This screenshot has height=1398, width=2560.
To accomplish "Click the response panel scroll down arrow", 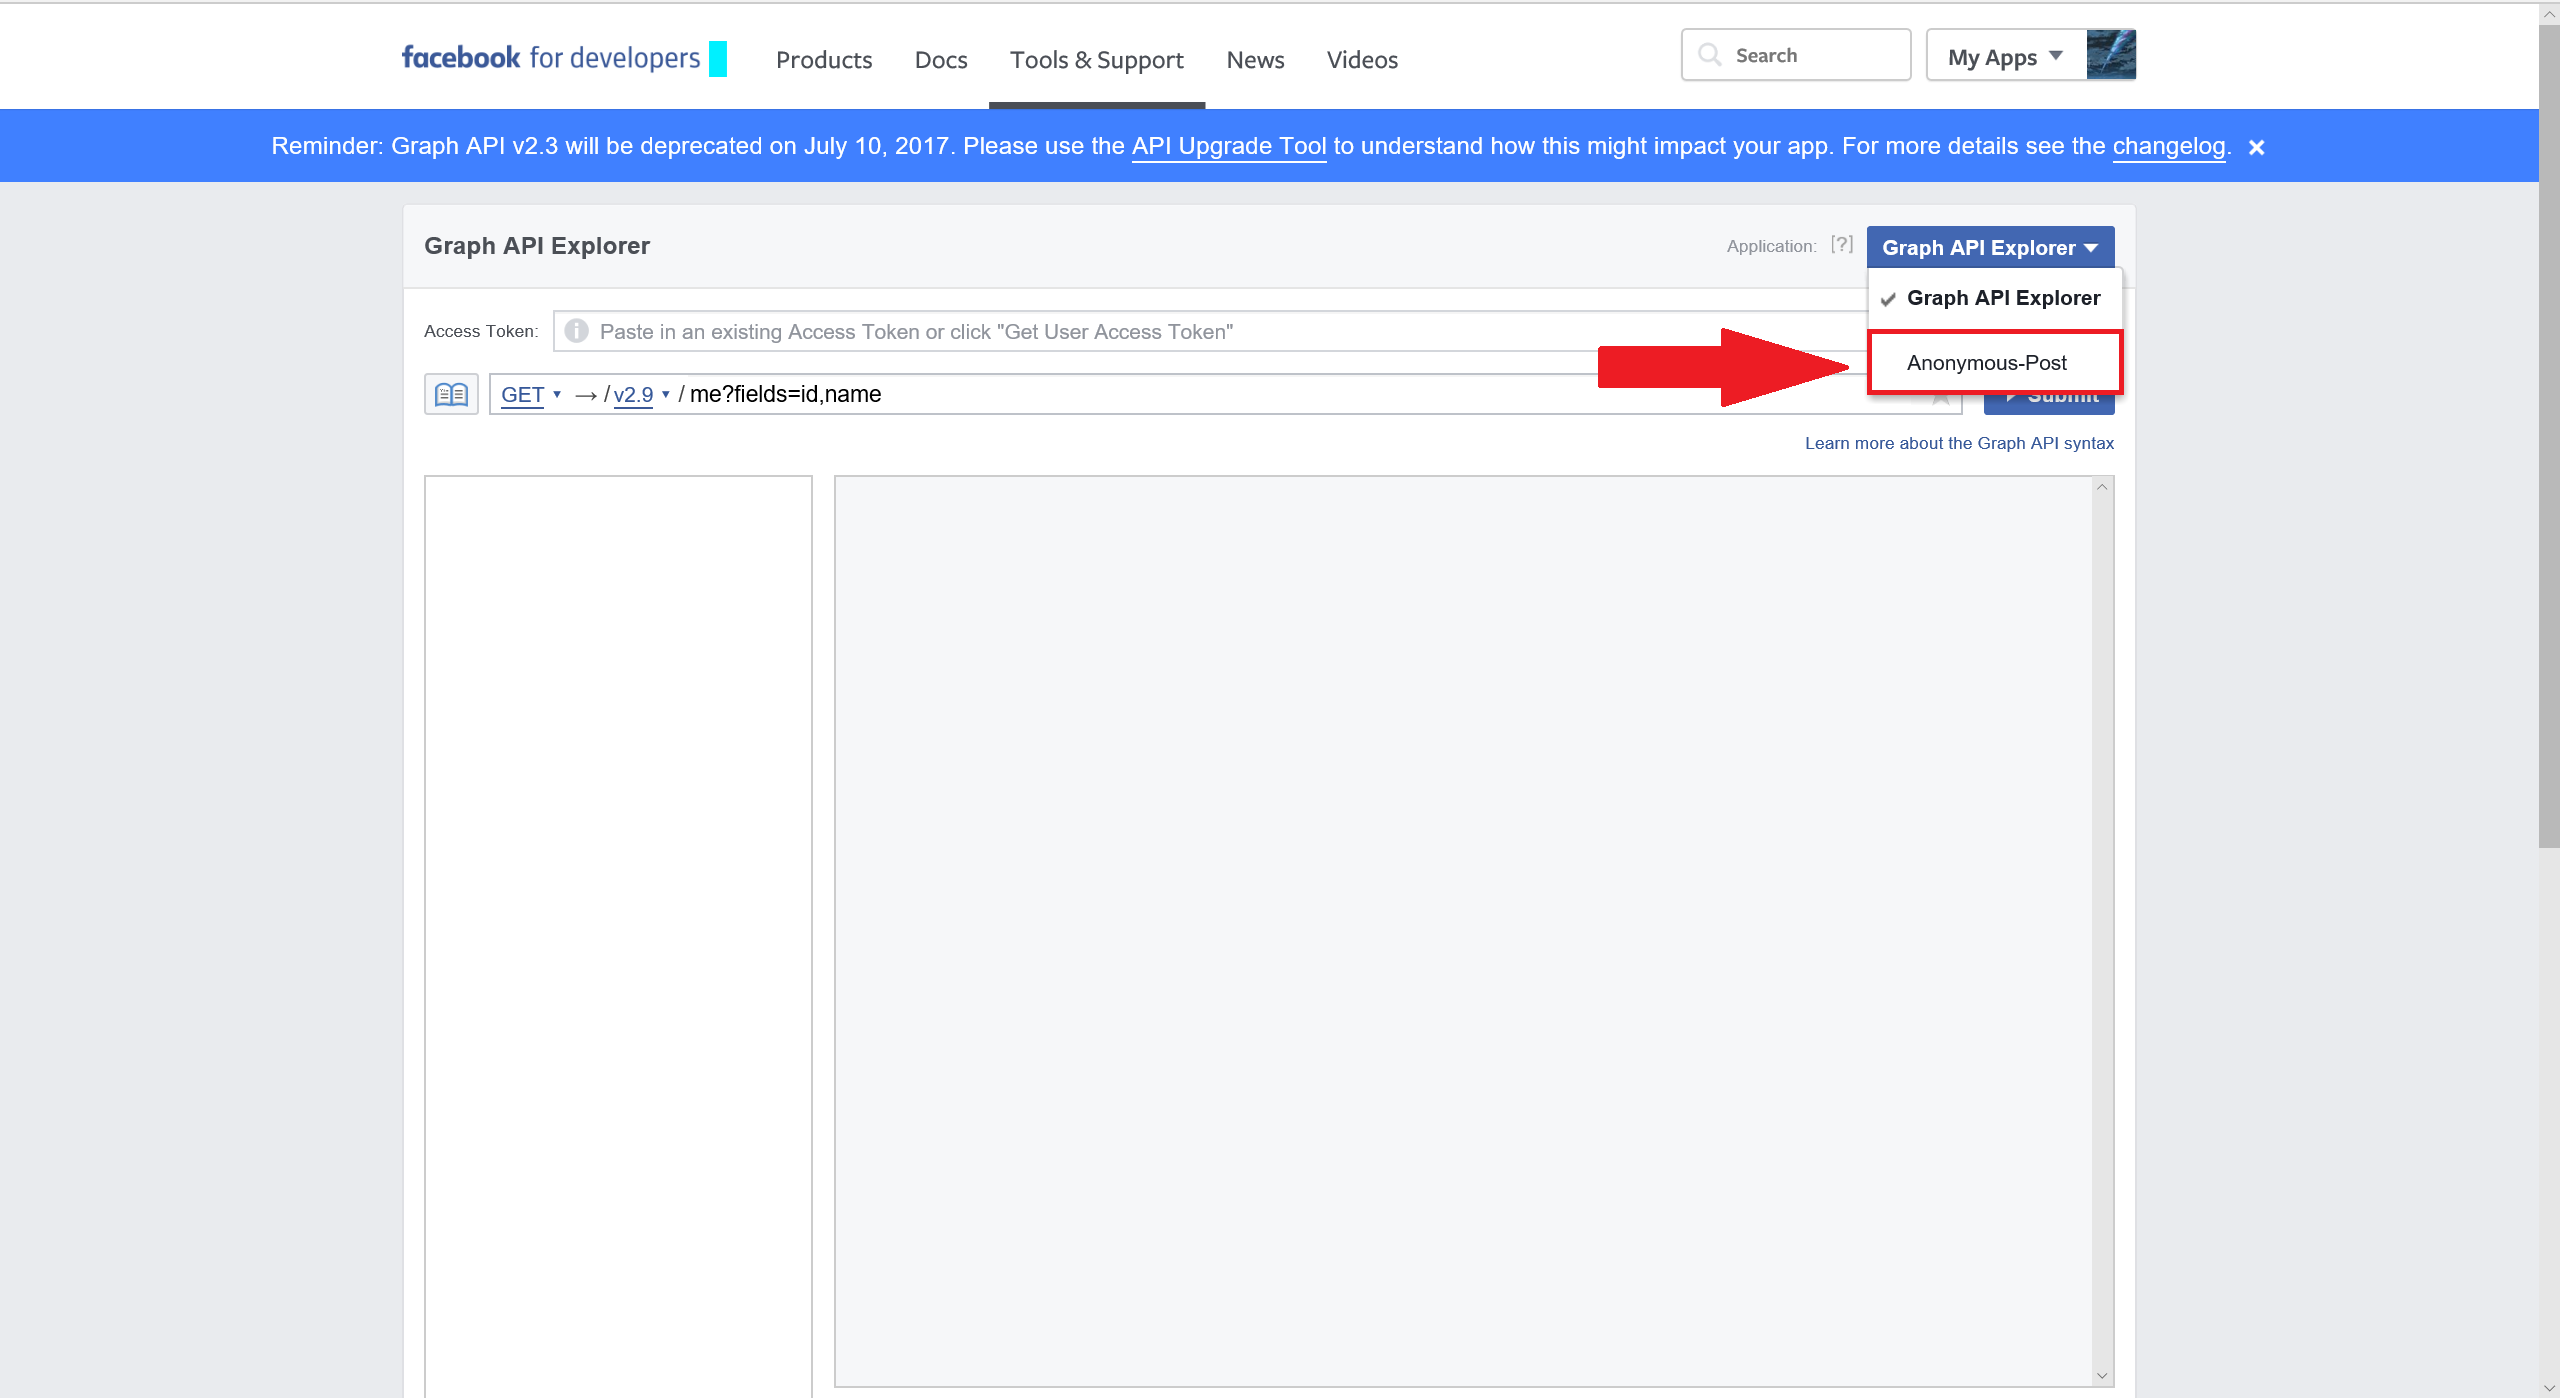I will pyautogui.click(x=2102, y=1376).
